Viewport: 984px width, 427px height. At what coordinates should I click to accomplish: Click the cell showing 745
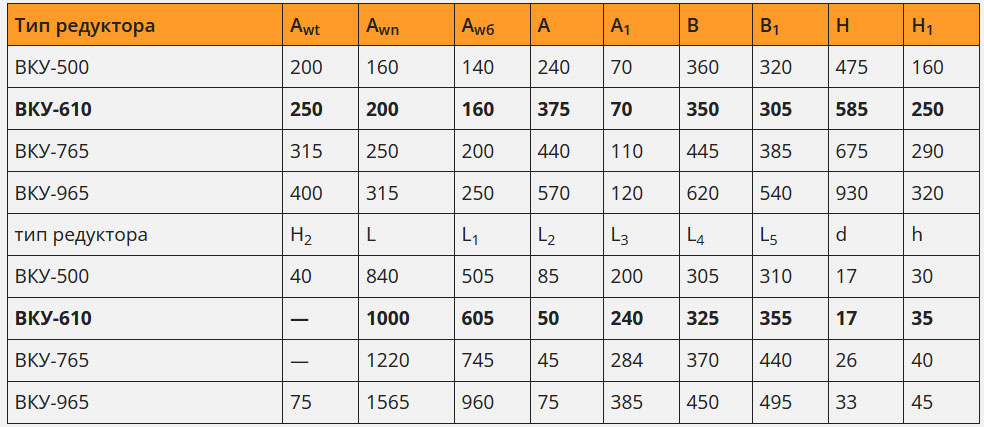[478, 360]
